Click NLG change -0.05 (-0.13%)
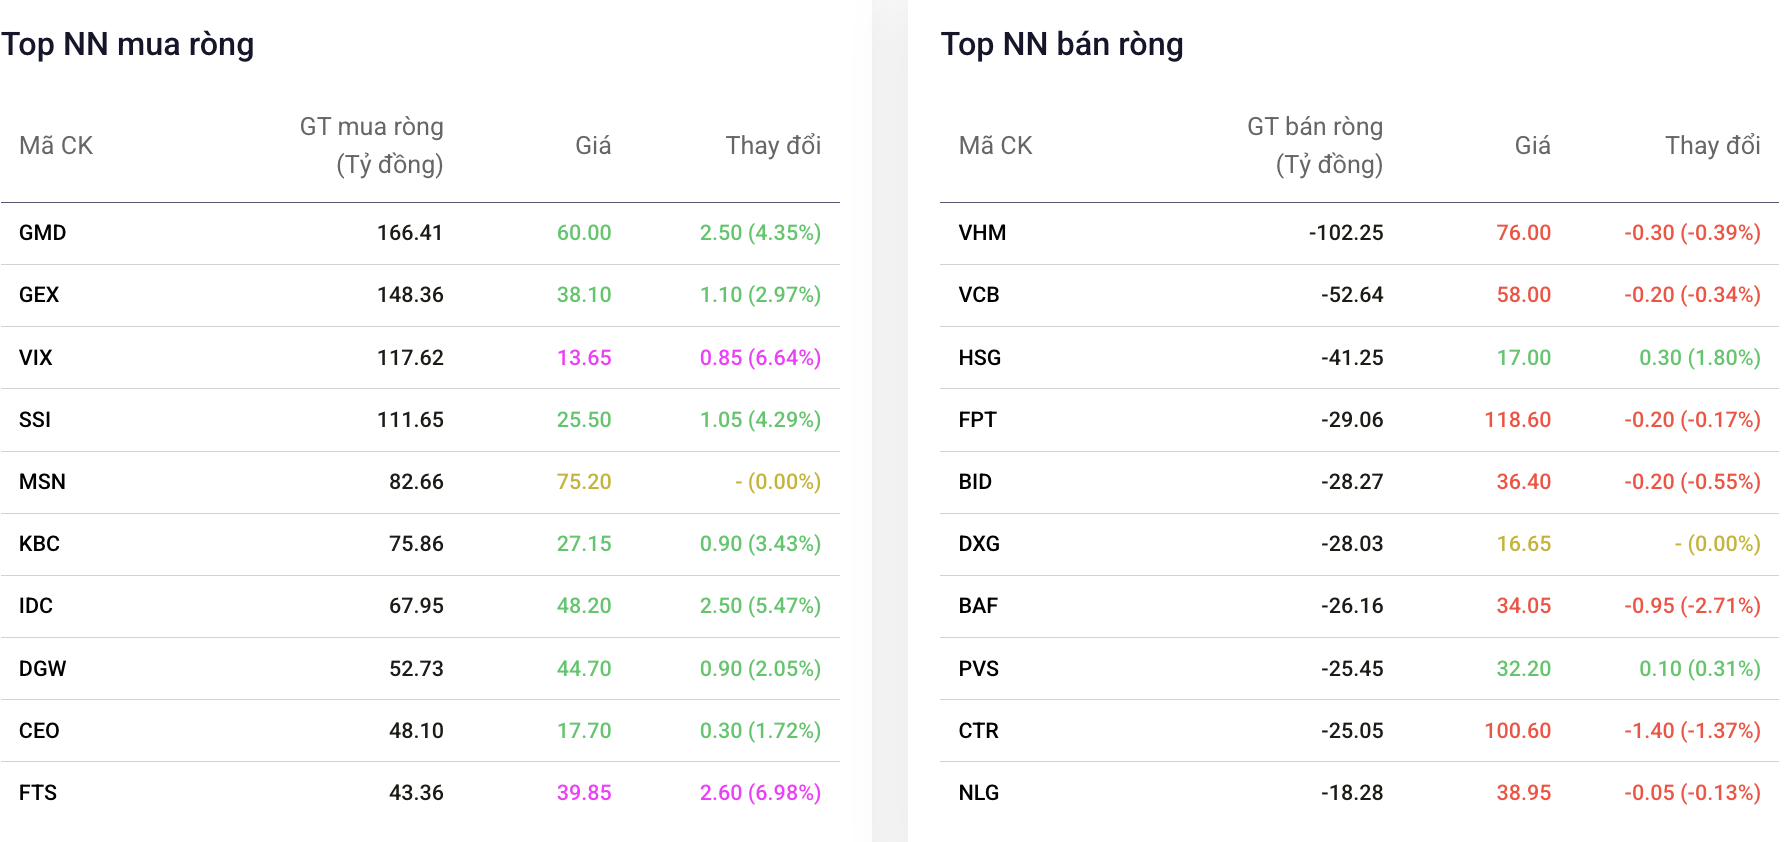The width and height of the screenshot is (1786, 842). (x=1693, y=793)
